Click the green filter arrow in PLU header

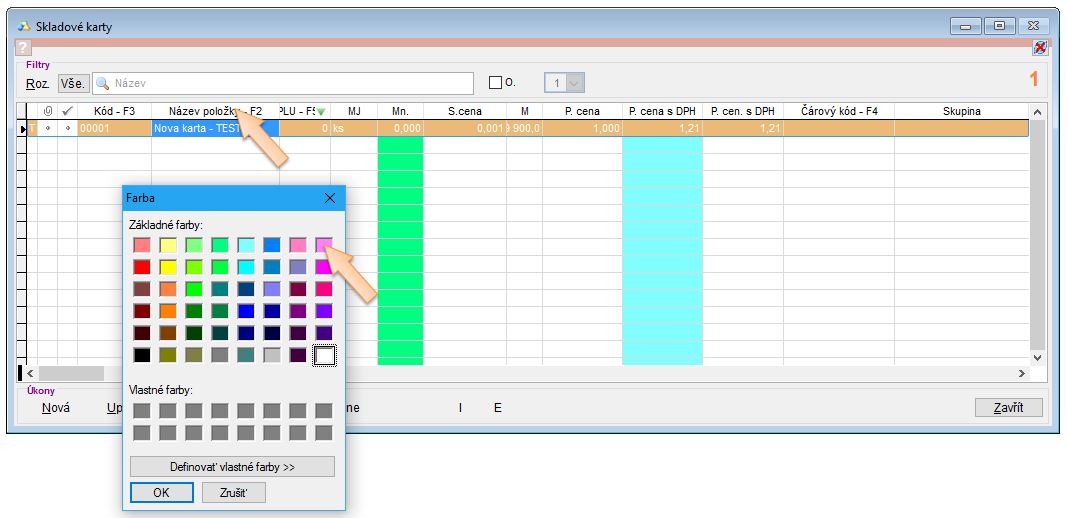[x=322, y=112]
